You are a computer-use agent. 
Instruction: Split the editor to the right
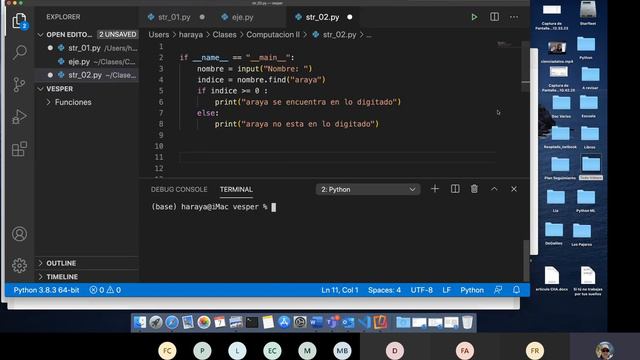(494, 17)
